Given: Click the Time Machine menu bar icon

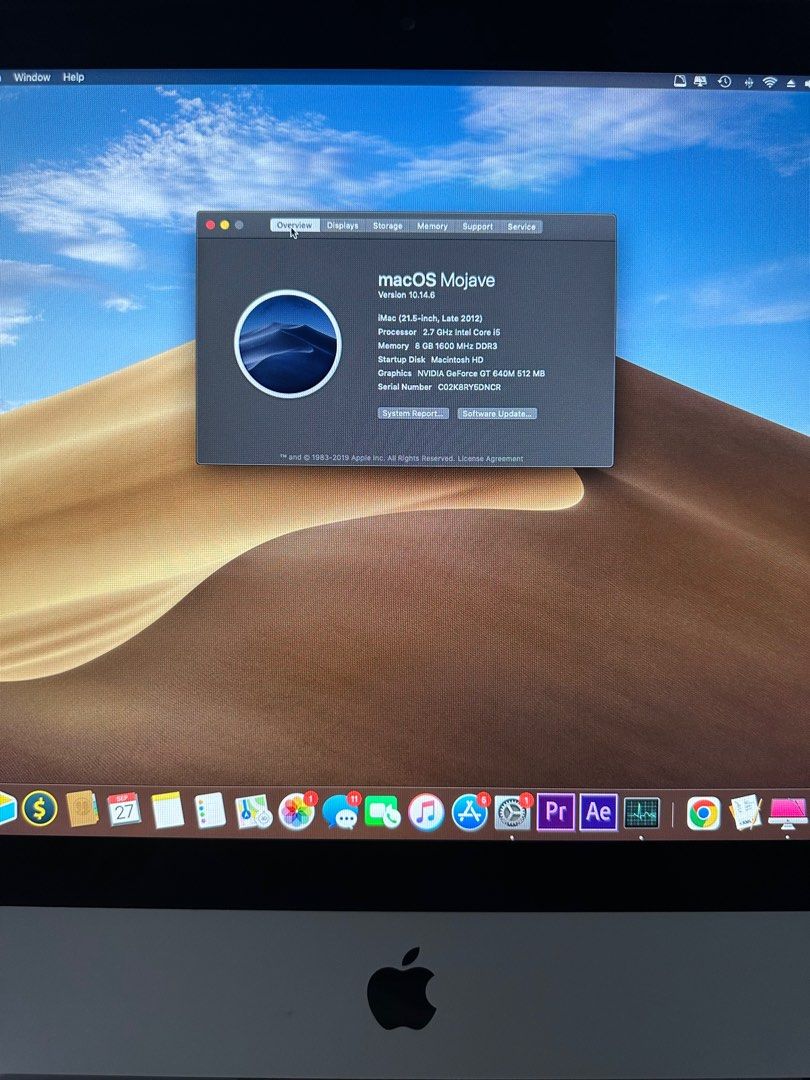Looking at the screenshot, I should 725,81.
